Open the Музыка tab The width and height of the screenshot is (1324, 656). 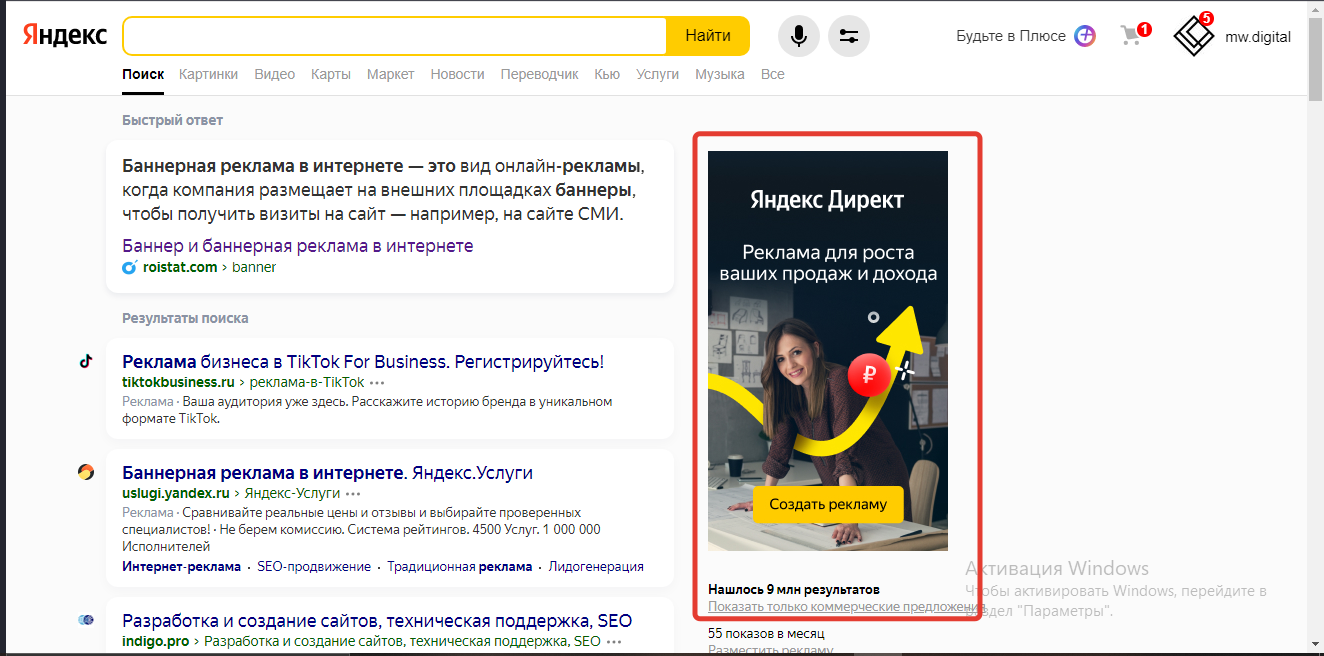tap(720, 74)
